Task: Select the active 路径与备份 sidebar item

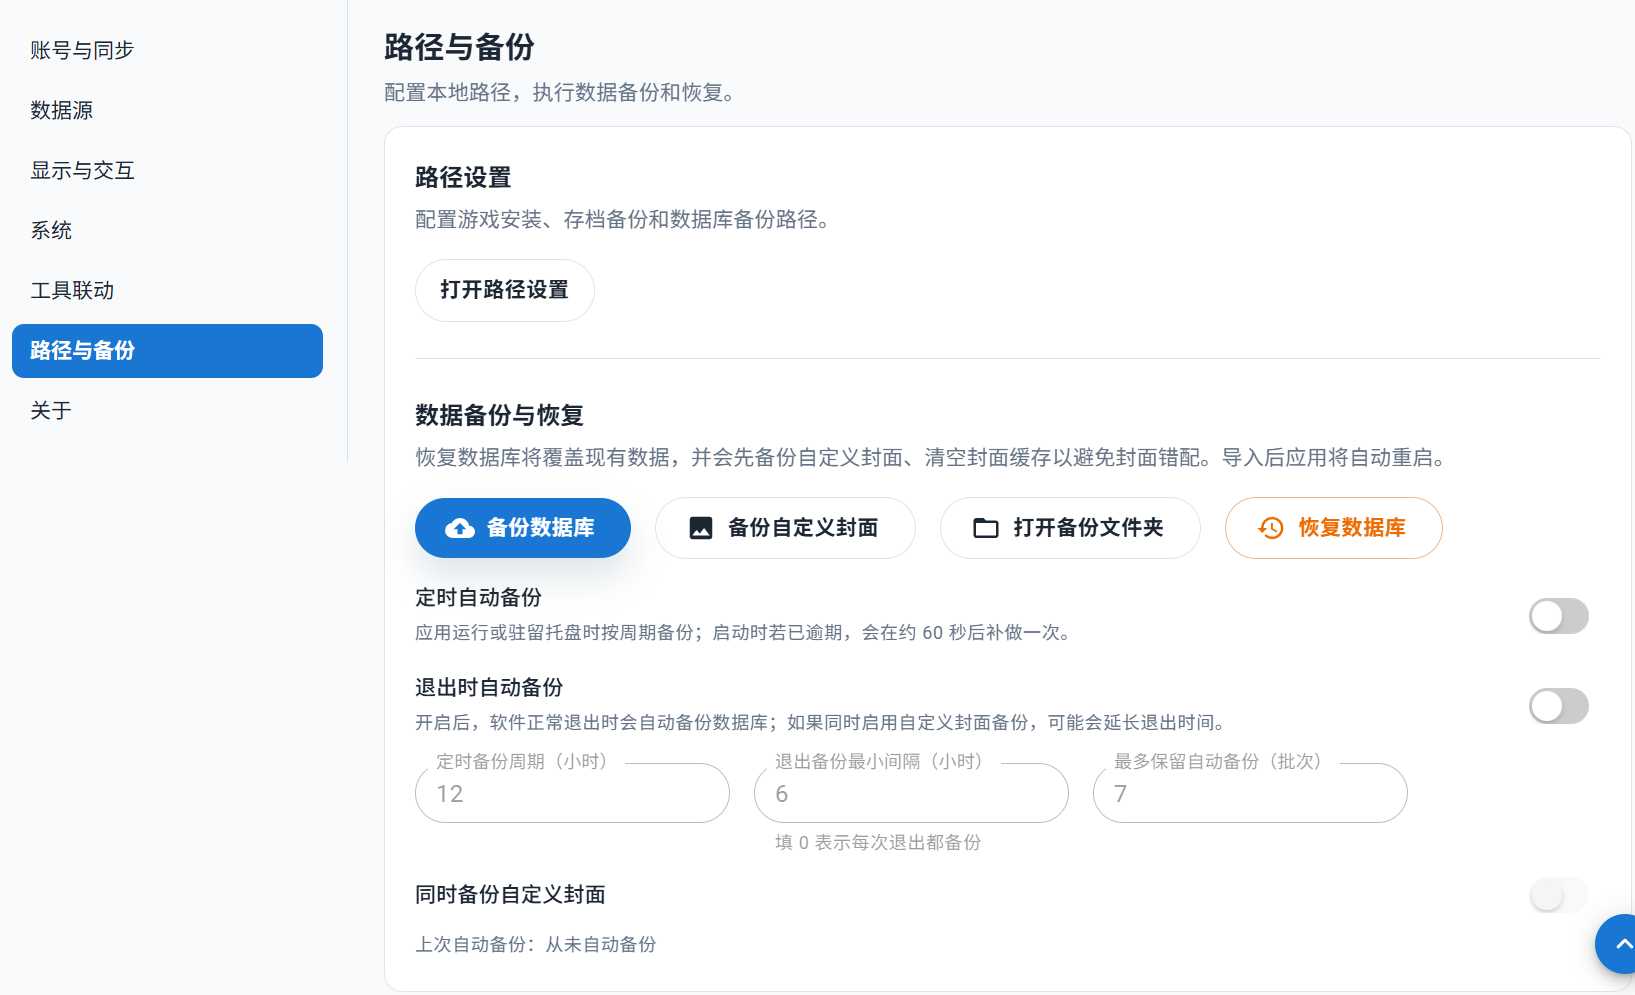Action: [x=167, y=351]
